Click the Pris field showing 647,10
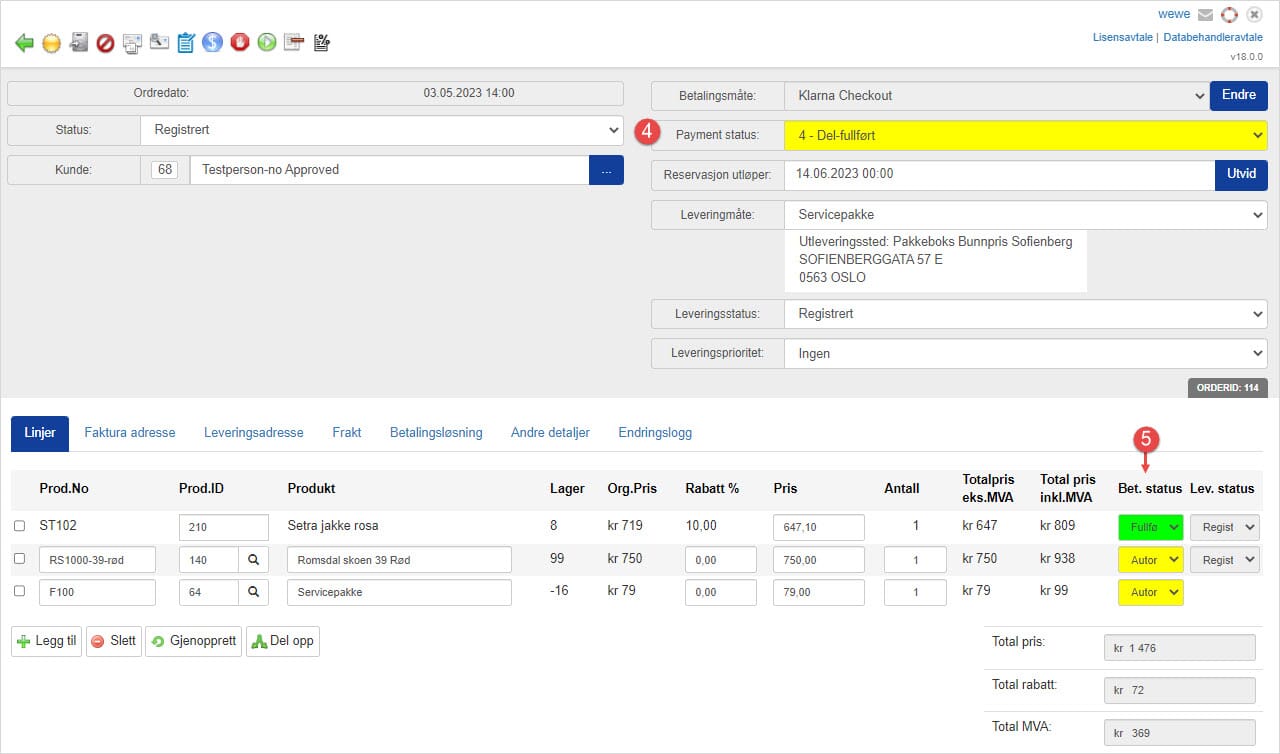Image resolution: width=1280 pixels, height=754 pixels. (818, 528)
